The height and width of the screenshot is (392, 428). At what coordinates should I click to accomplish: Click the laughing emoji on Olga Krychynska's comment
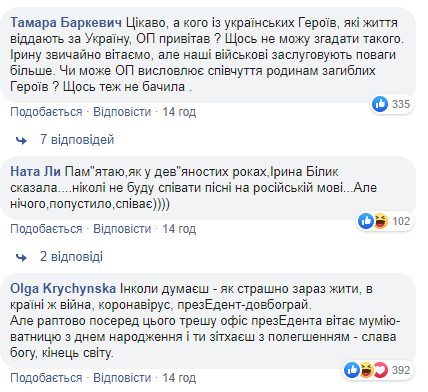pyautogui.click(x=366, y=370)
